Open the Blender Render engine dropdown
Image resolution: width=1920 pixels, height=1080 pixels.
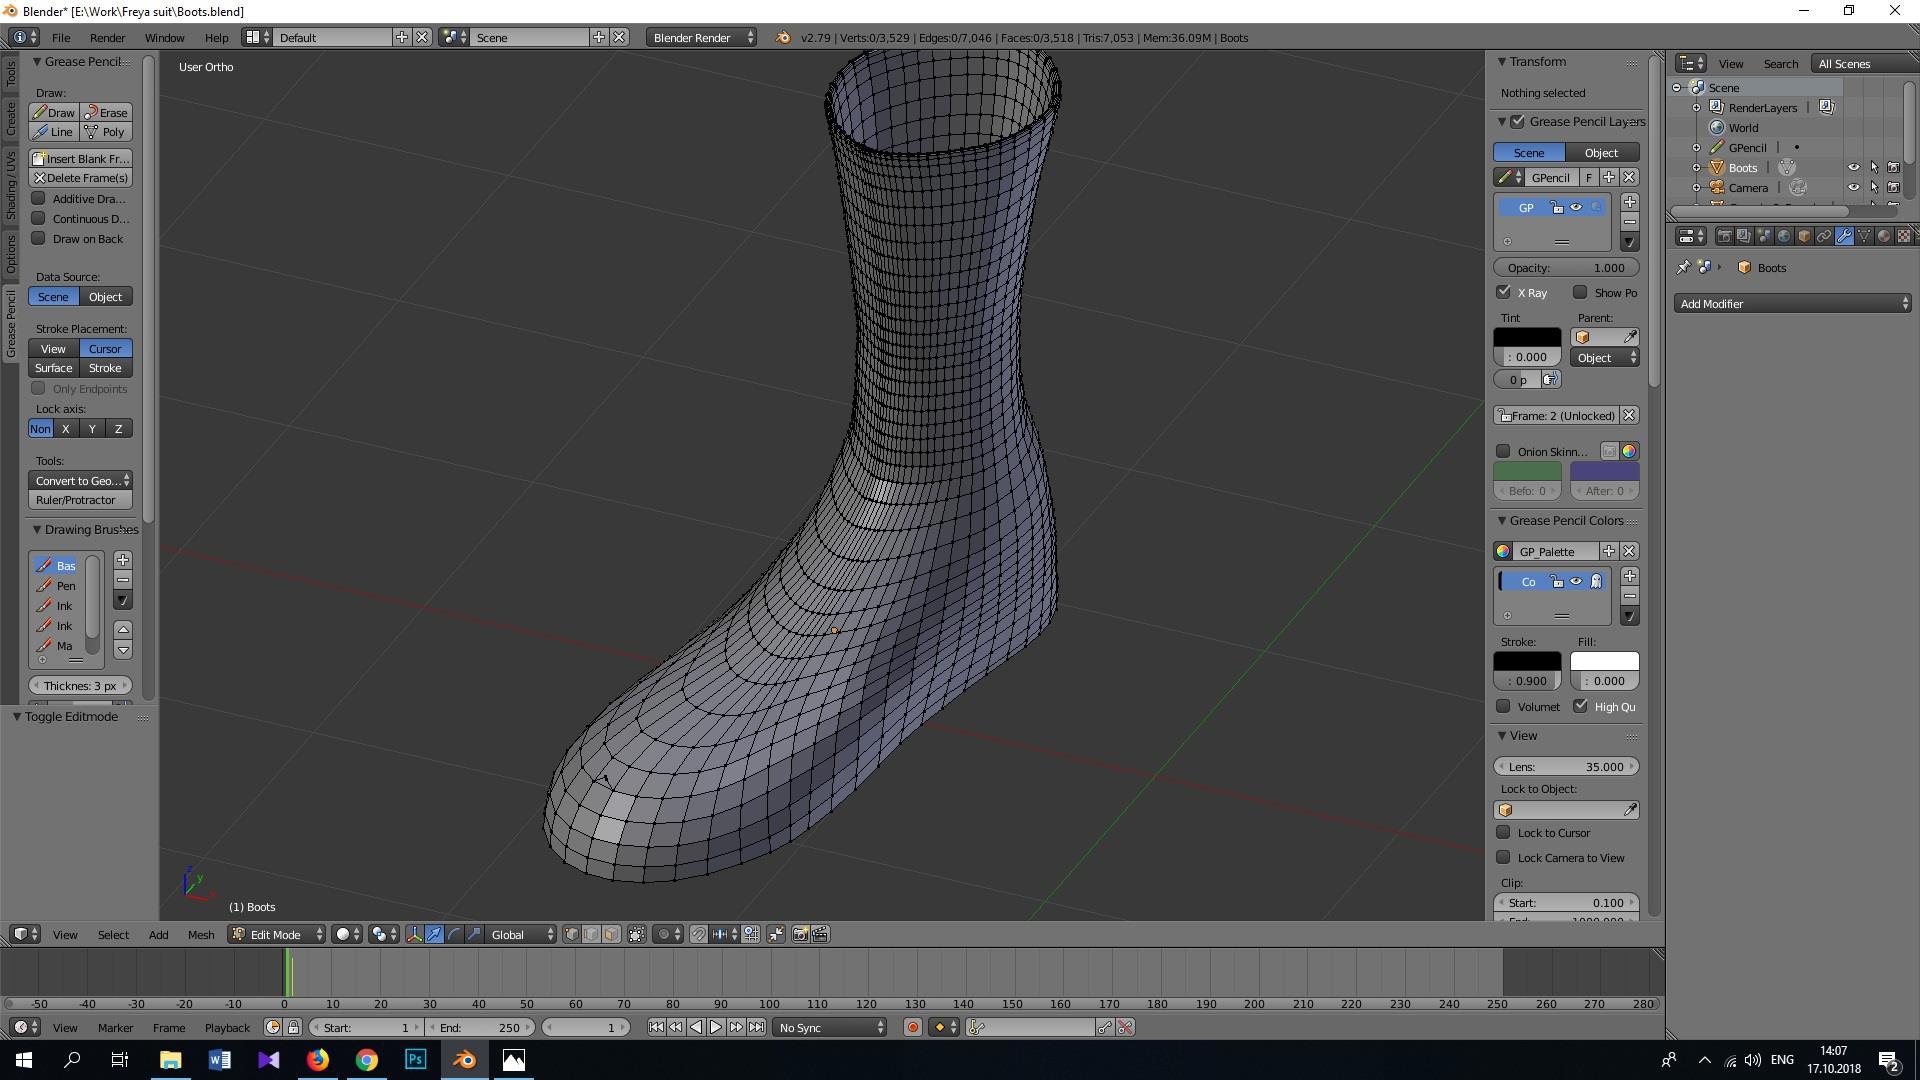tap(701, 37)
